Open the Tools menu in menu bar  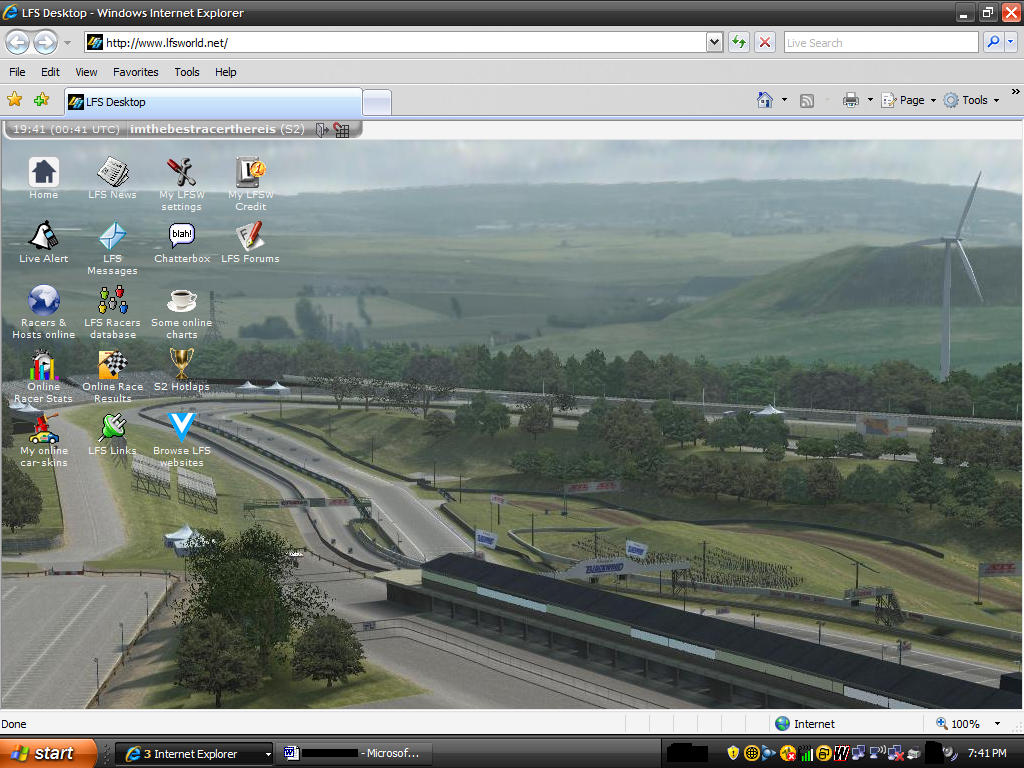pyautogui.click(x=187, y=72)
